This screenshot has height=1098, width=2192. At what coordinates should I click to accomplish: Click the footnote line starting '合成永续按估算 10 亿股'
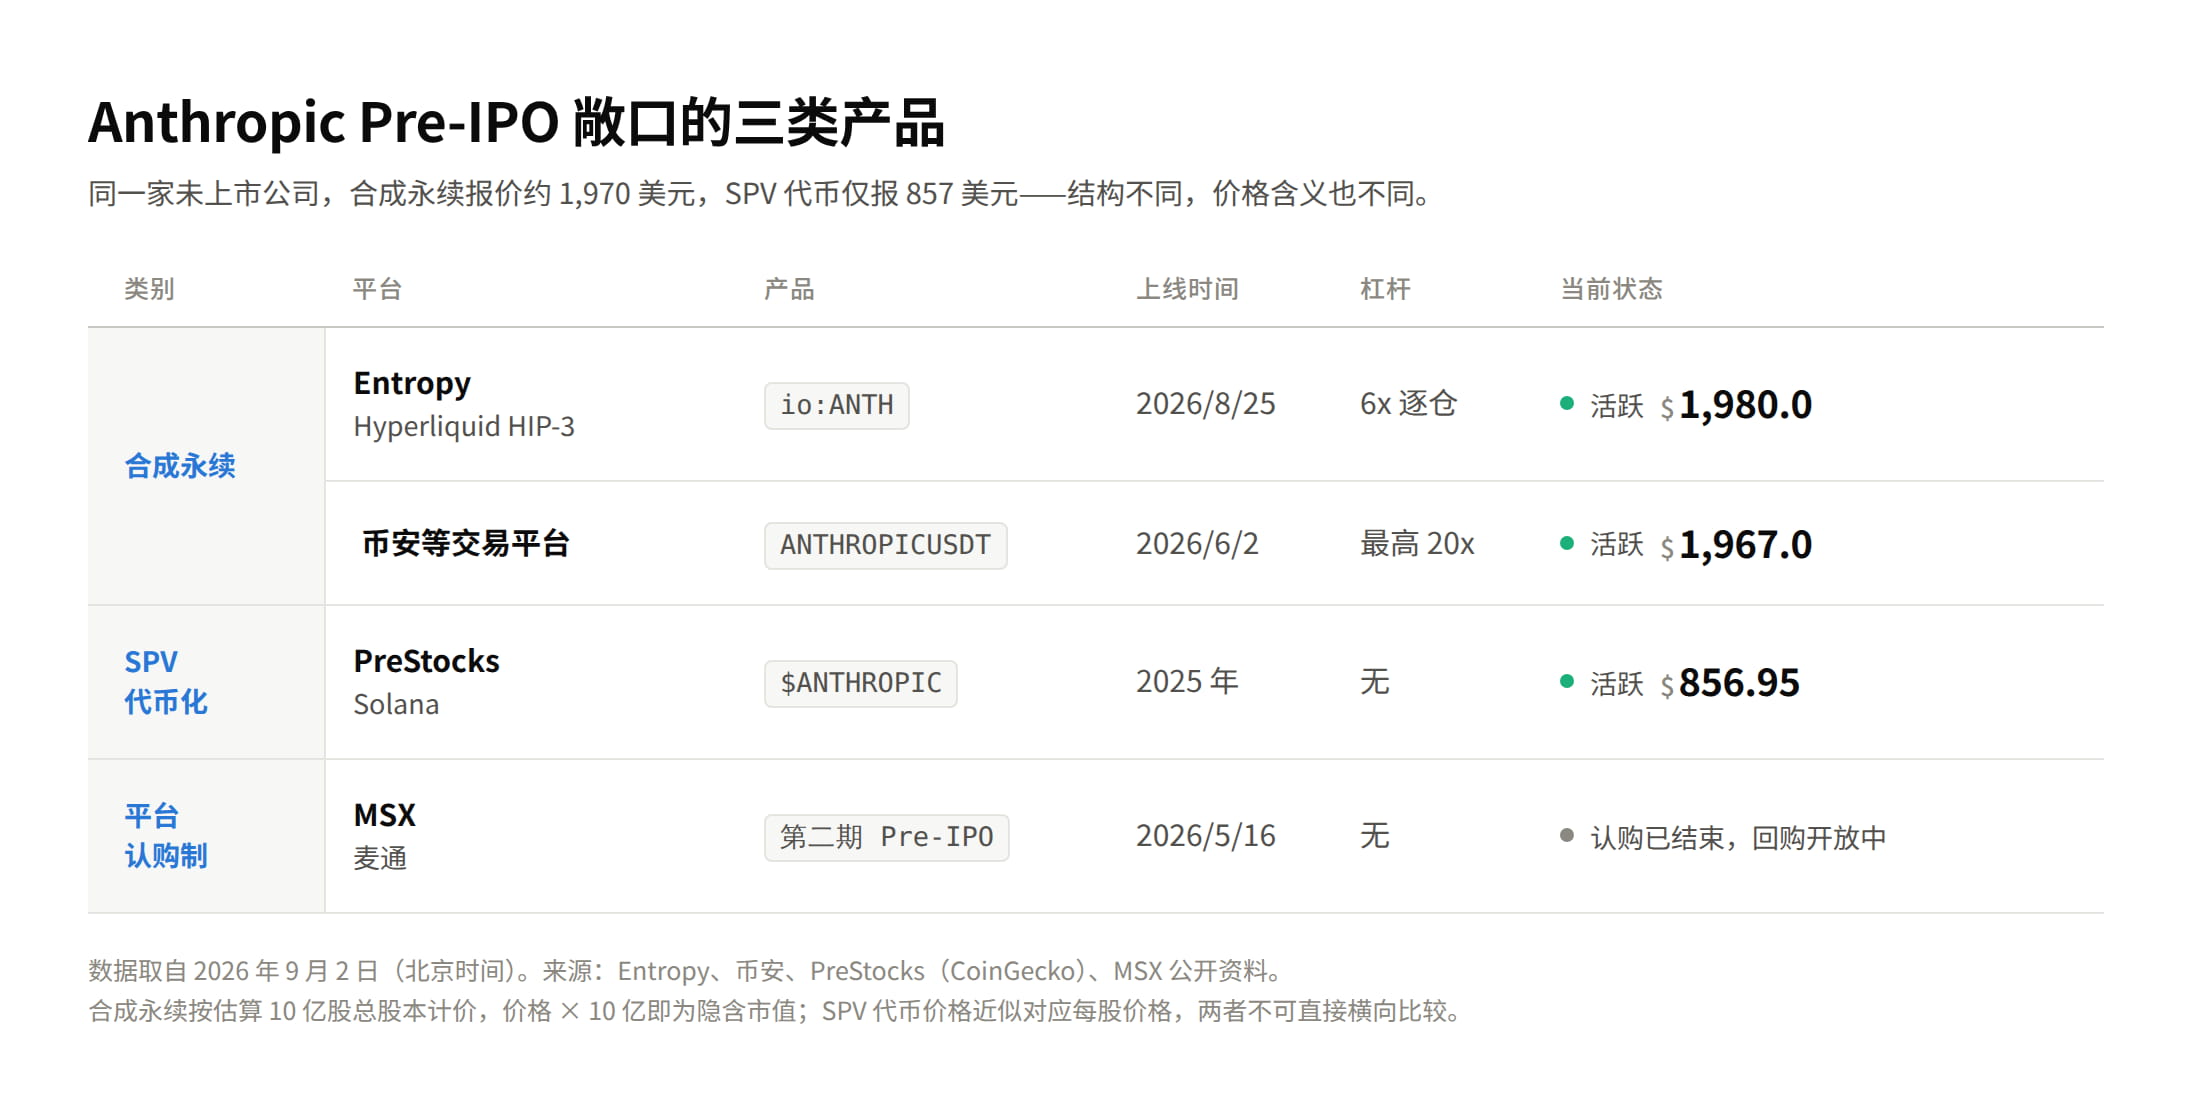(x=776, y=1011)
